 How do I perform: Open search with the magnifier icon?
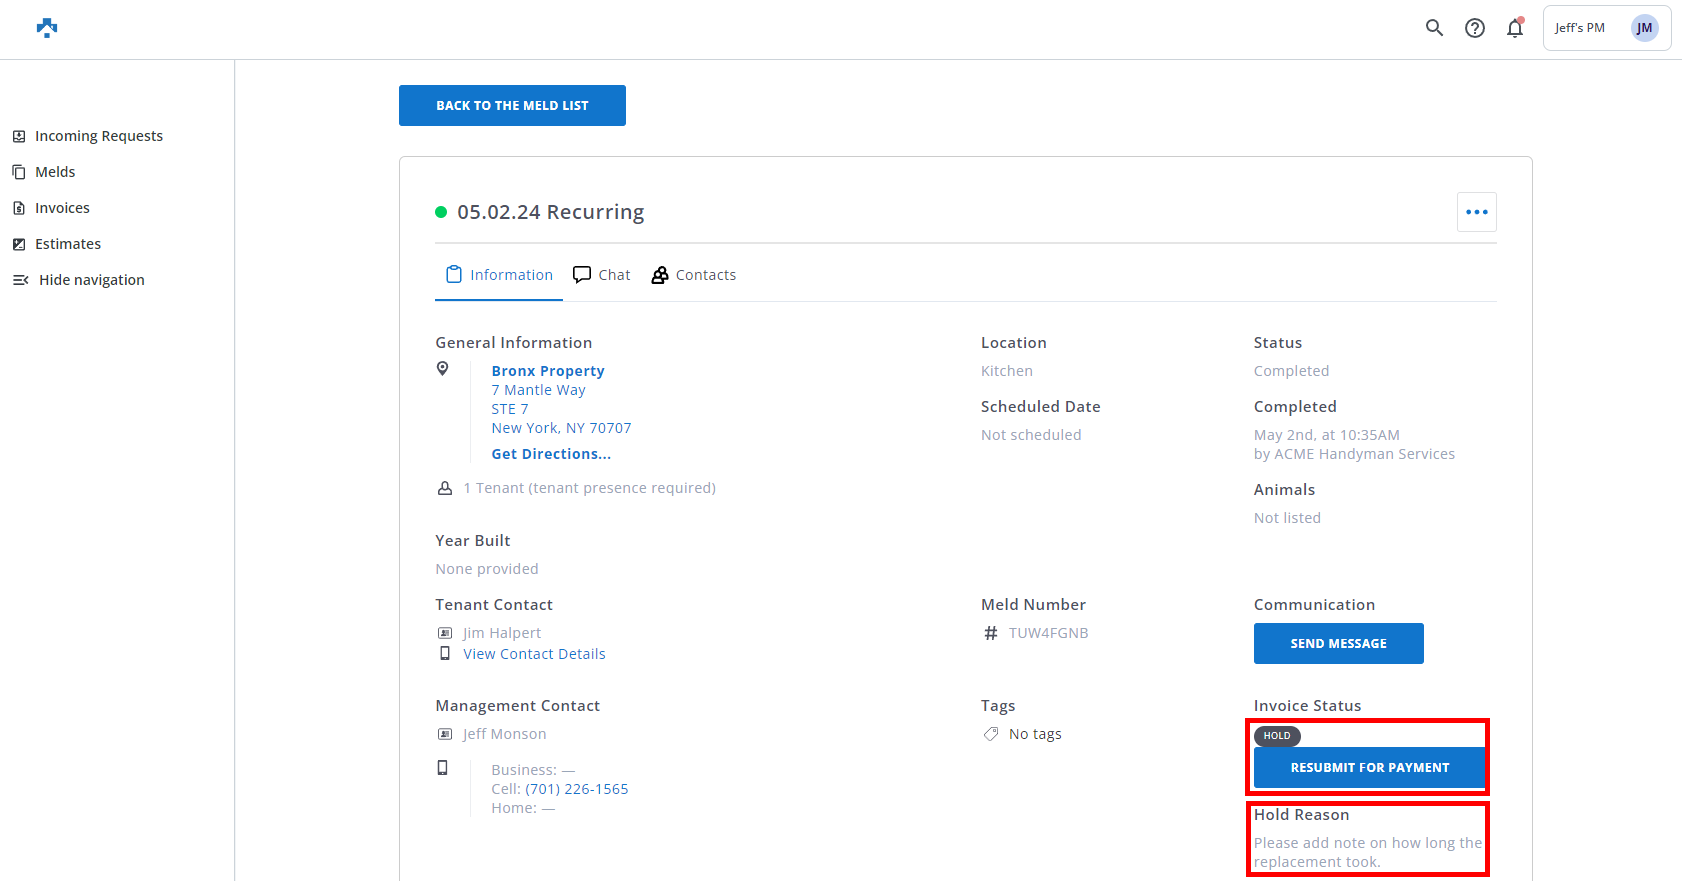(1434, 28)
